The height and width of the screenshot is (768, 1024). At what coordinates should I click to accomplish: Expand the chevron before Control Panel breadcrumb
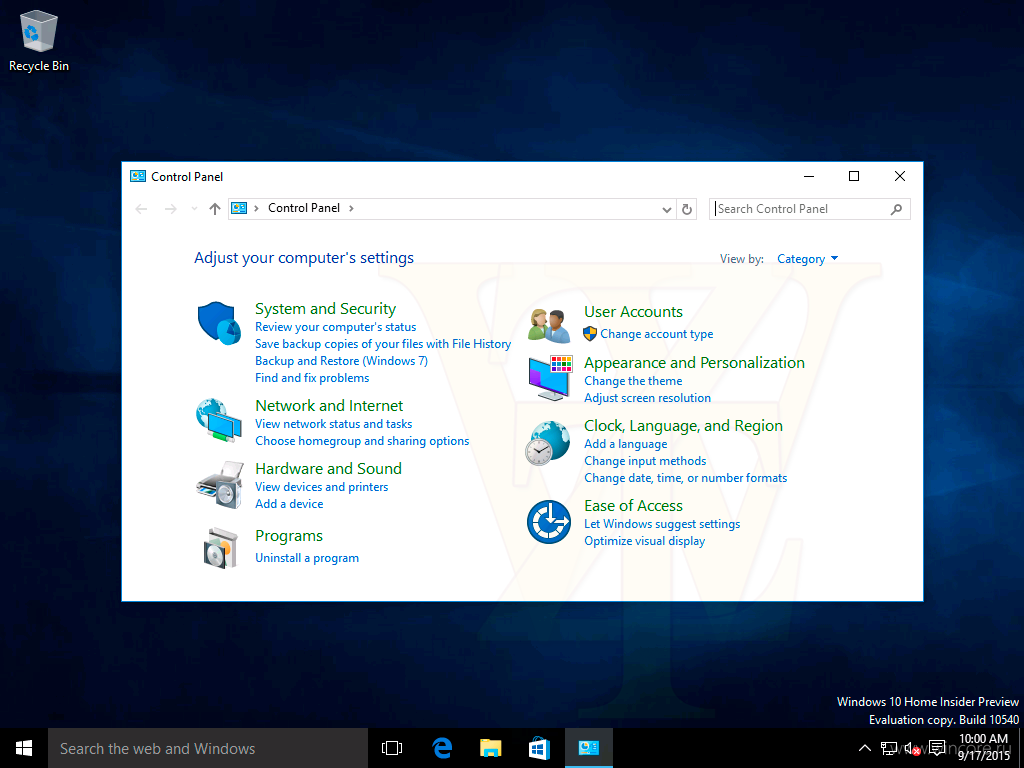point(256,208)
